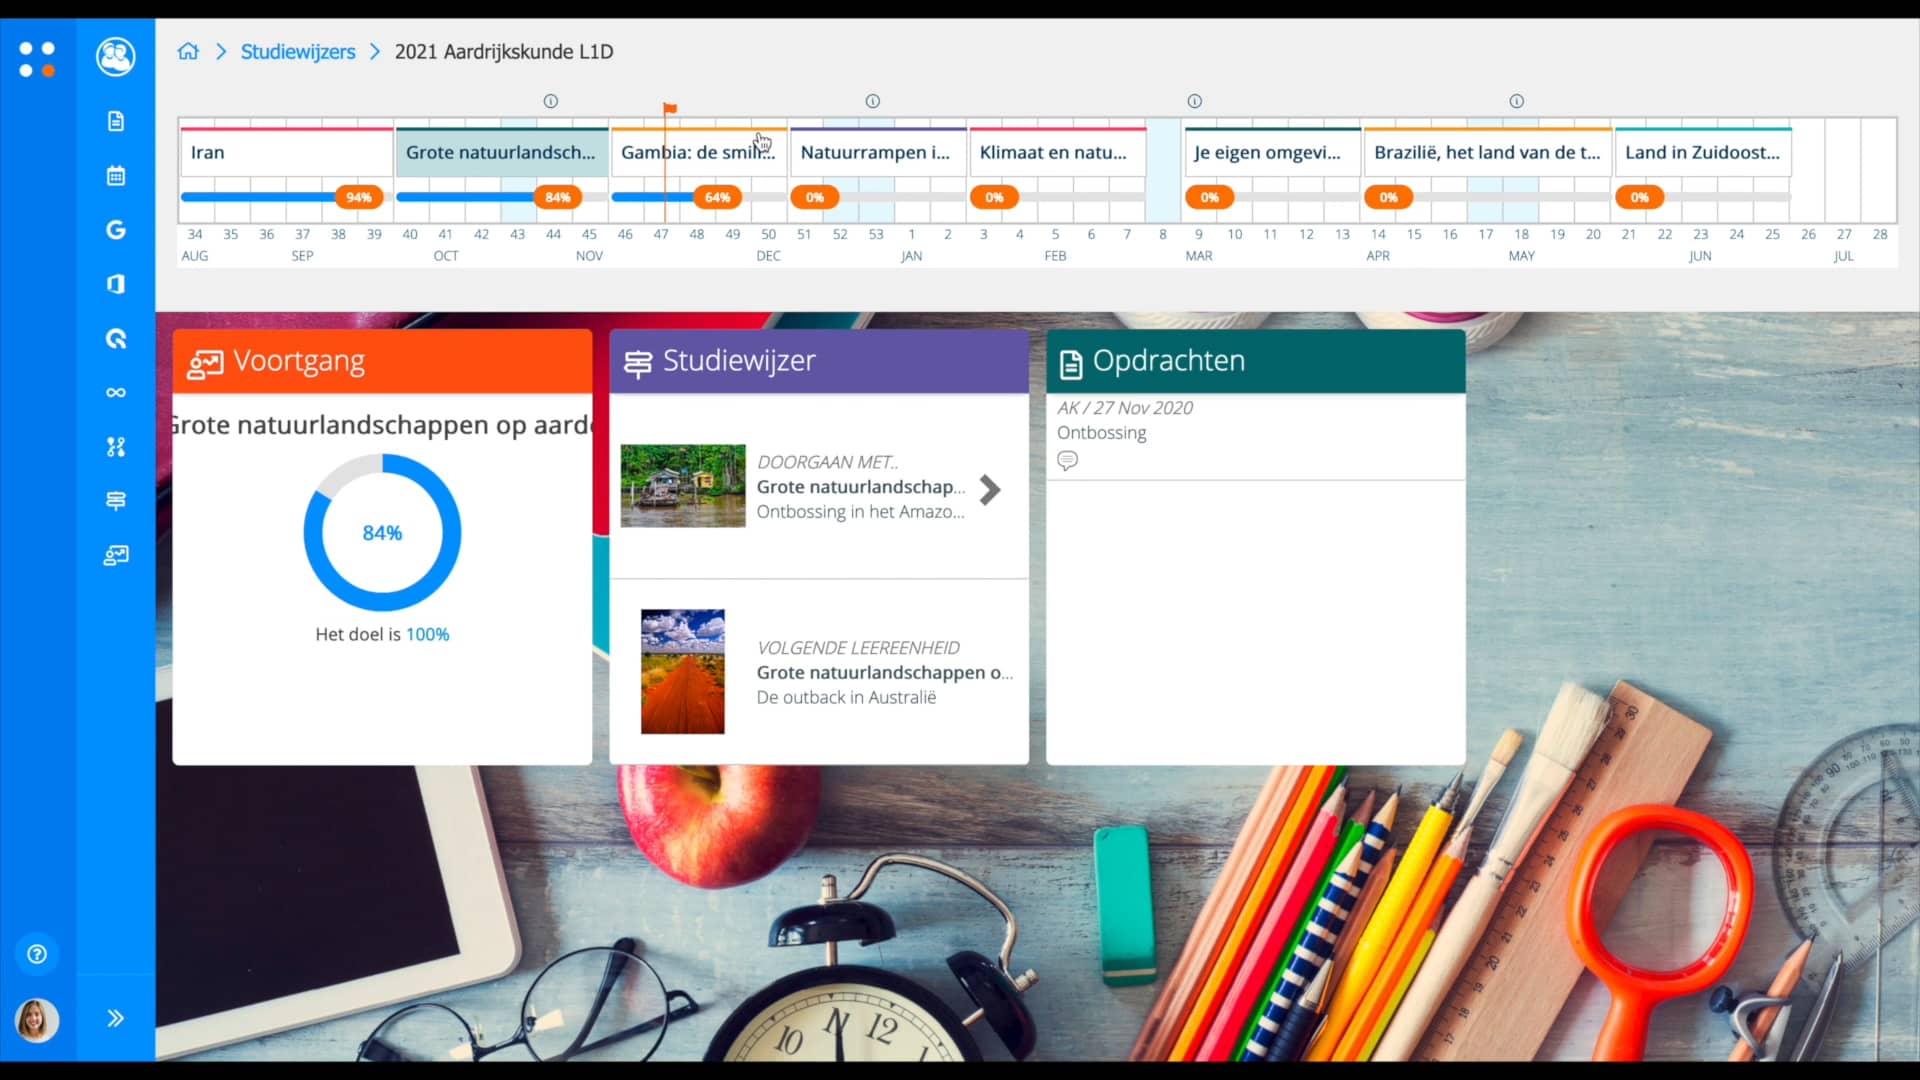This screenshot has width=1920, height=1080.
Task: Click the home icon in breadcrumb
Action: (x=188, y=51)
